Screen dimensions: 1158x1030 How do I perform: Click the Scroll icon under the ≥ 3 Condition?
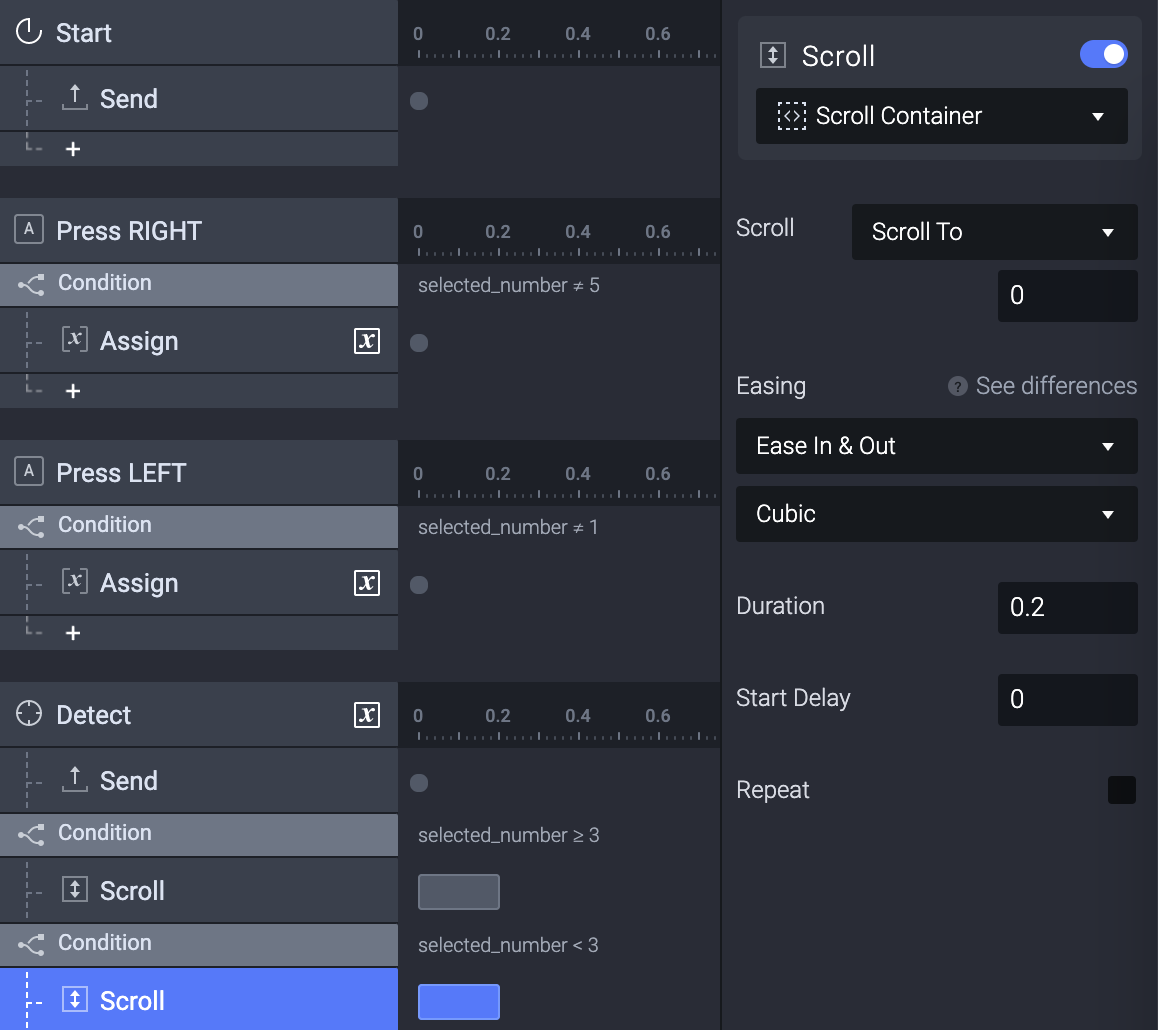[75, 890]
